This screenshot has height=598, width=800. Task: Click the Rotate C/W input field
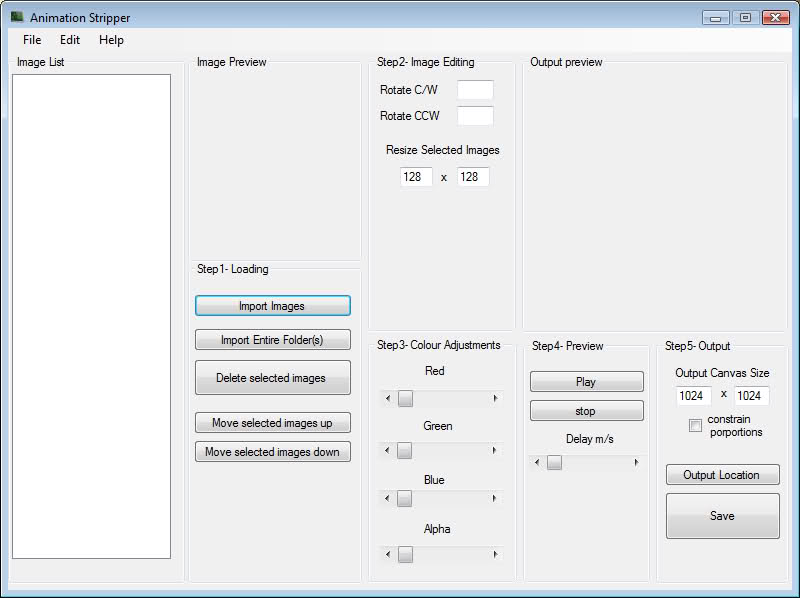475,90
